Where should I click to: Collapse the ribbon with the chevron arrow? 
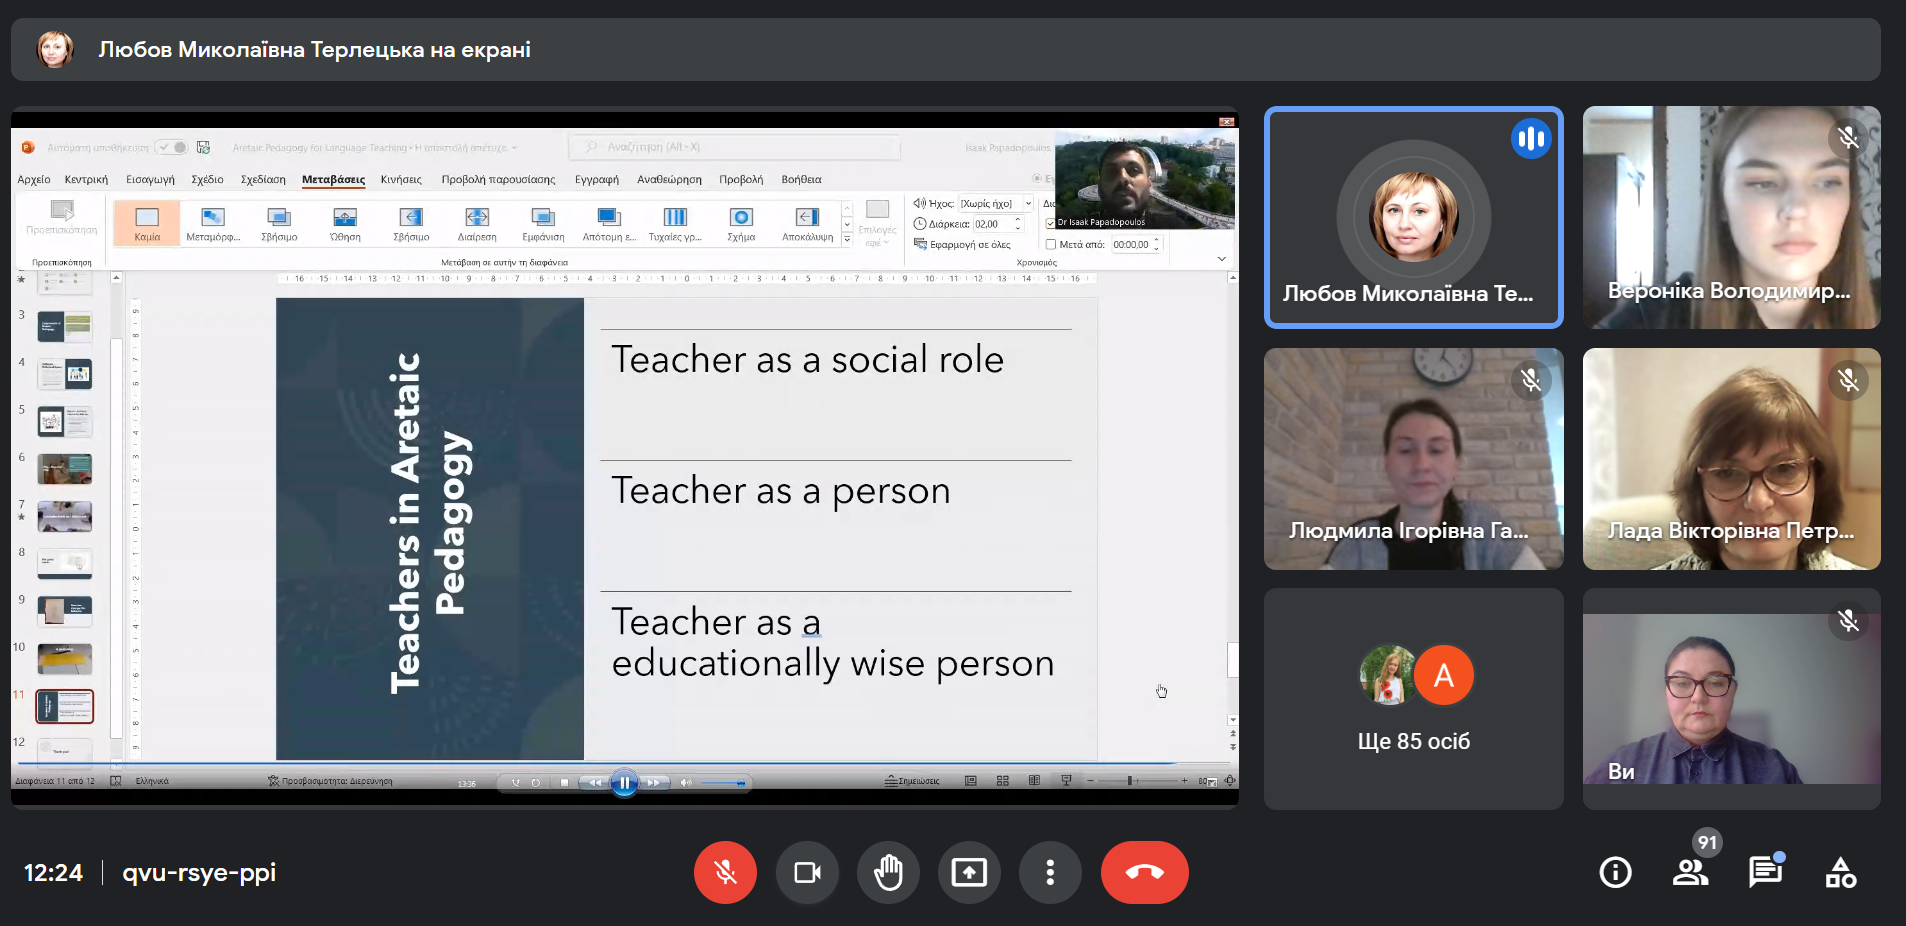pyautogui.click(x=1221, y=259)
